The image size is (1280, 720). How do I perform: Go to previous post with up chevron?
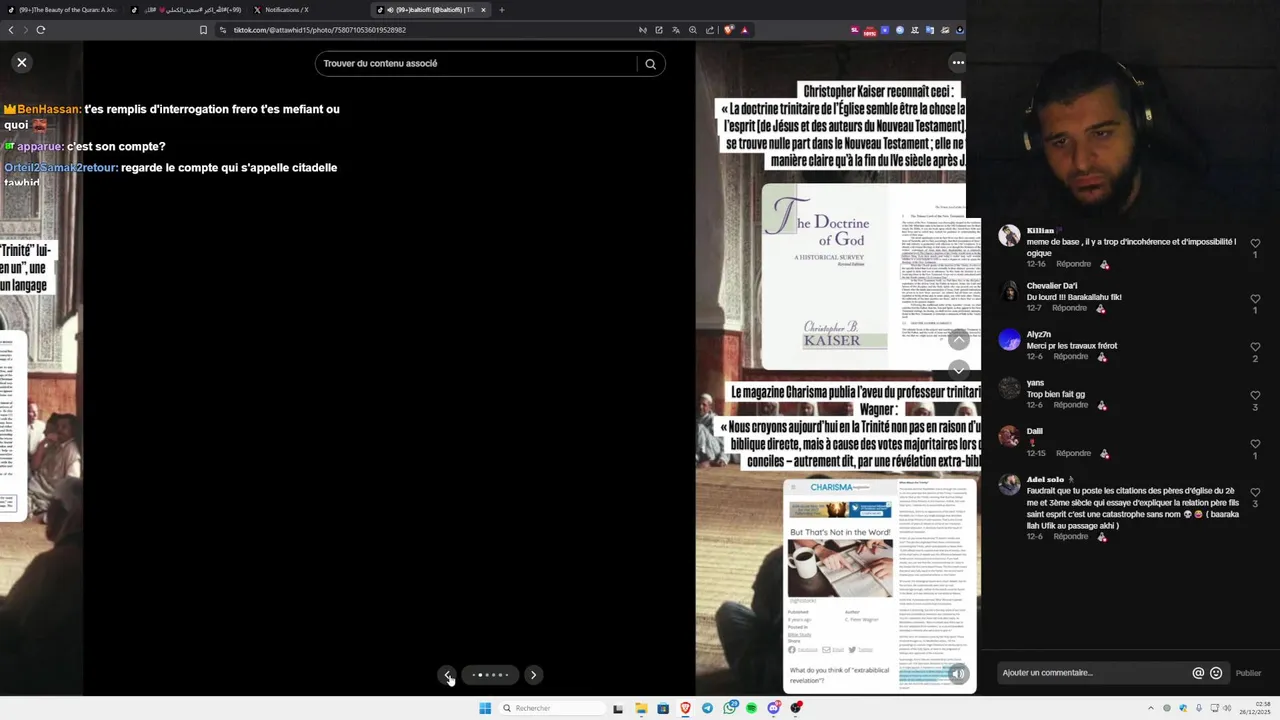958,341
